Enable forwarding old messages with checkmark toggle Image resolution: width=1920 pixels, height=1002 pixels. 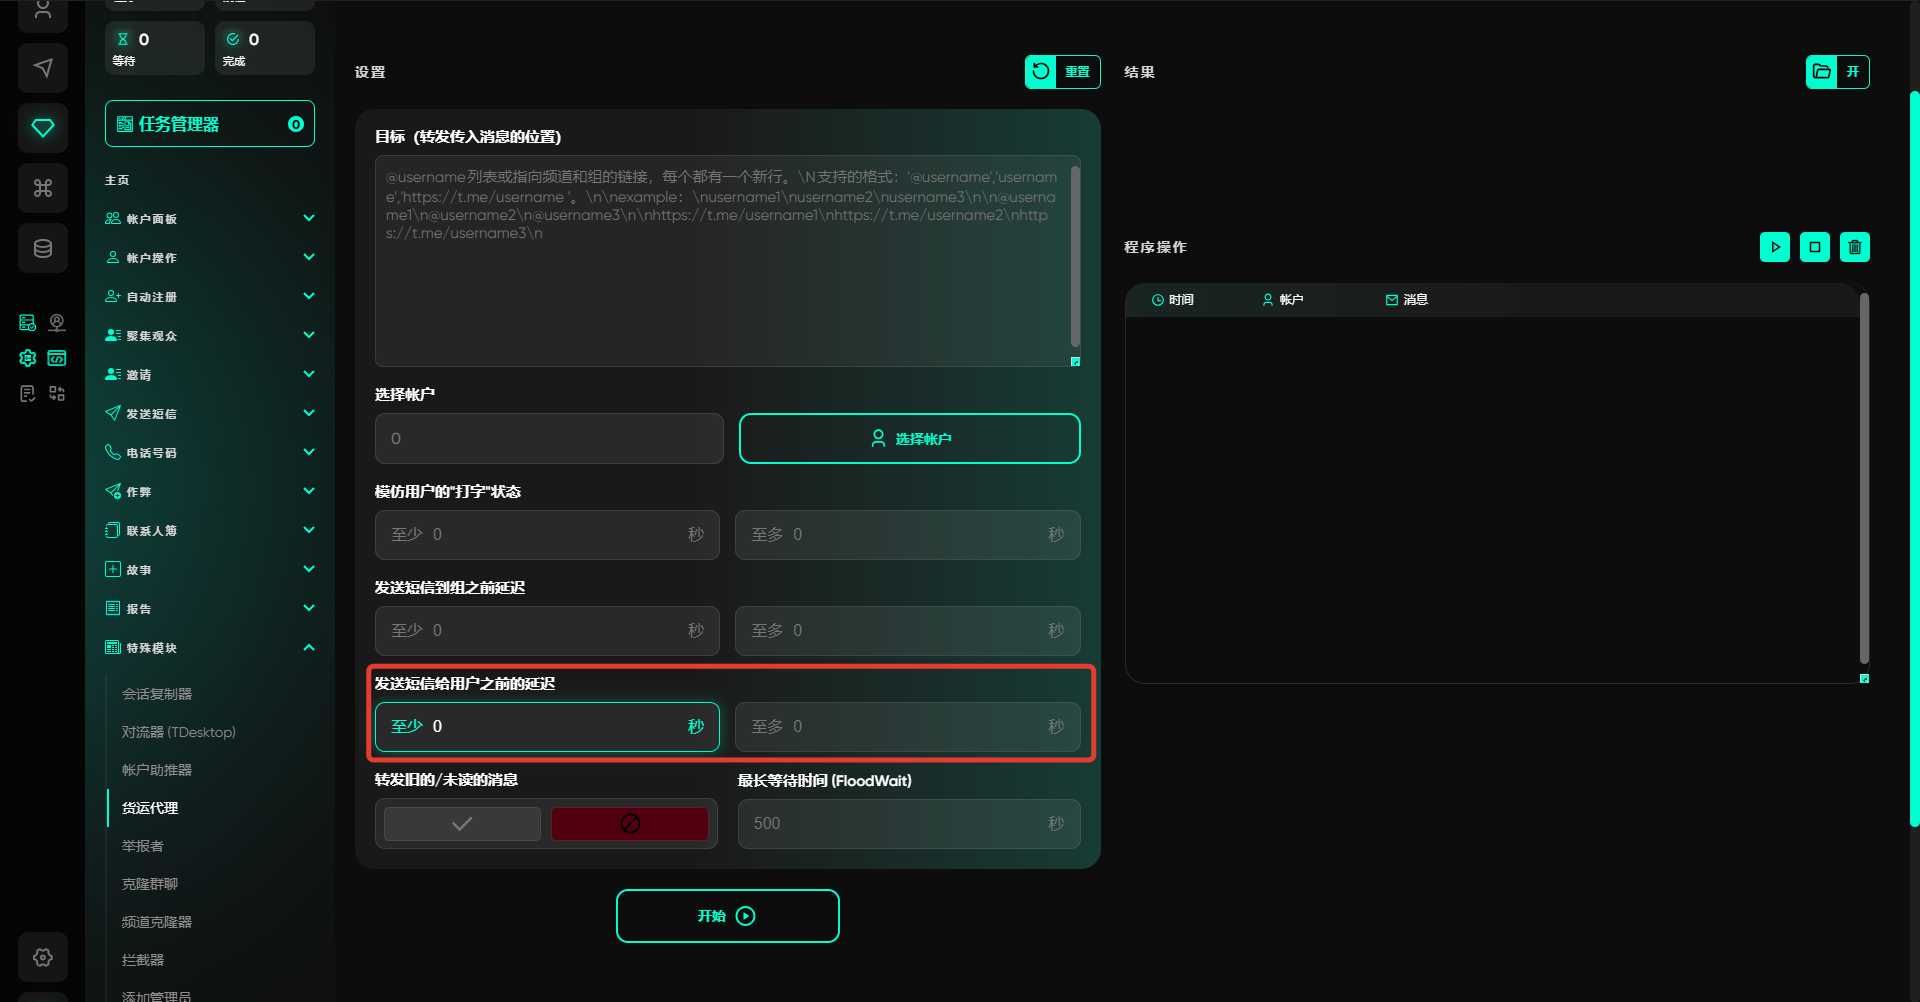click(462, 824)
